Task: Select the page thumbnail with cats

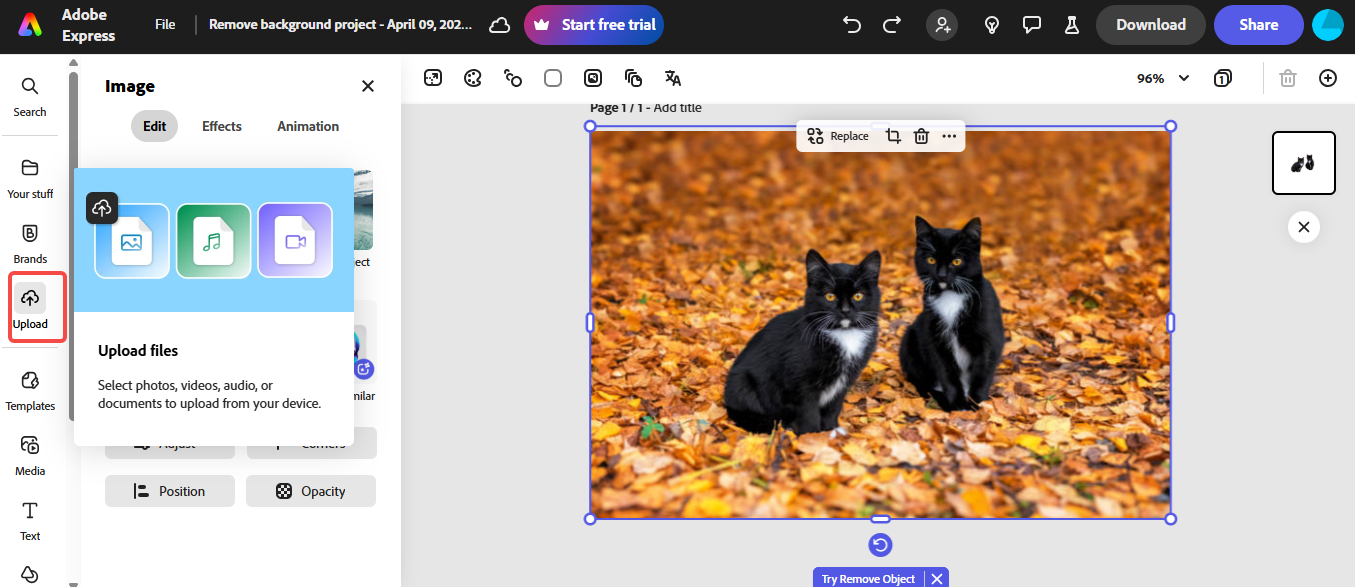Action: pyautogui.click(x=1303, y=163)
